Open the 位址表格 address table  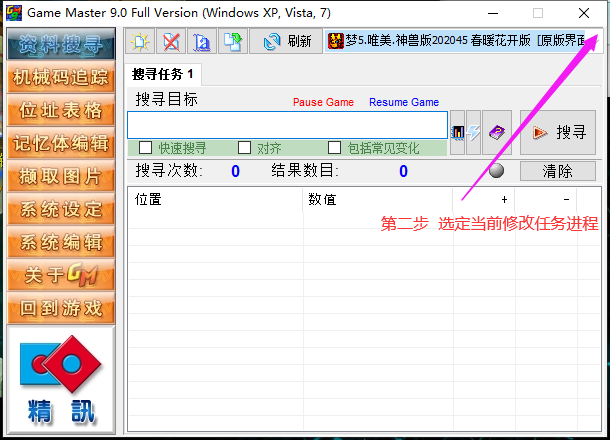click(x=61, y=110)
